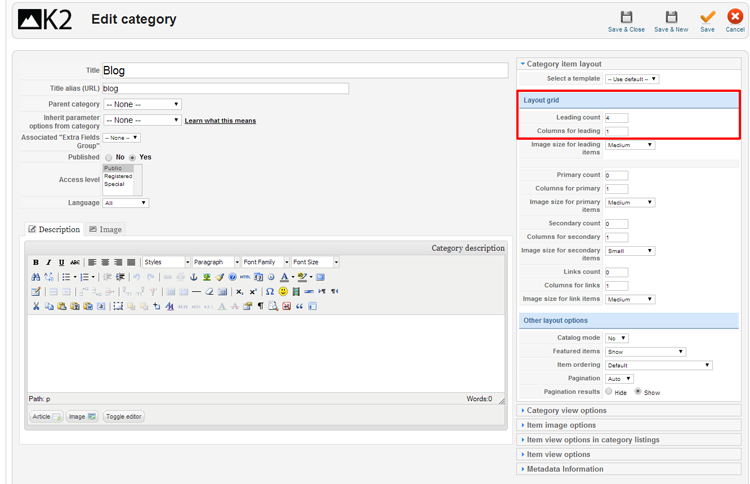This screenshot has height=484, width=750.
Task: Insert an anchor with the anchor icon
Action: [x=194, y=277]
